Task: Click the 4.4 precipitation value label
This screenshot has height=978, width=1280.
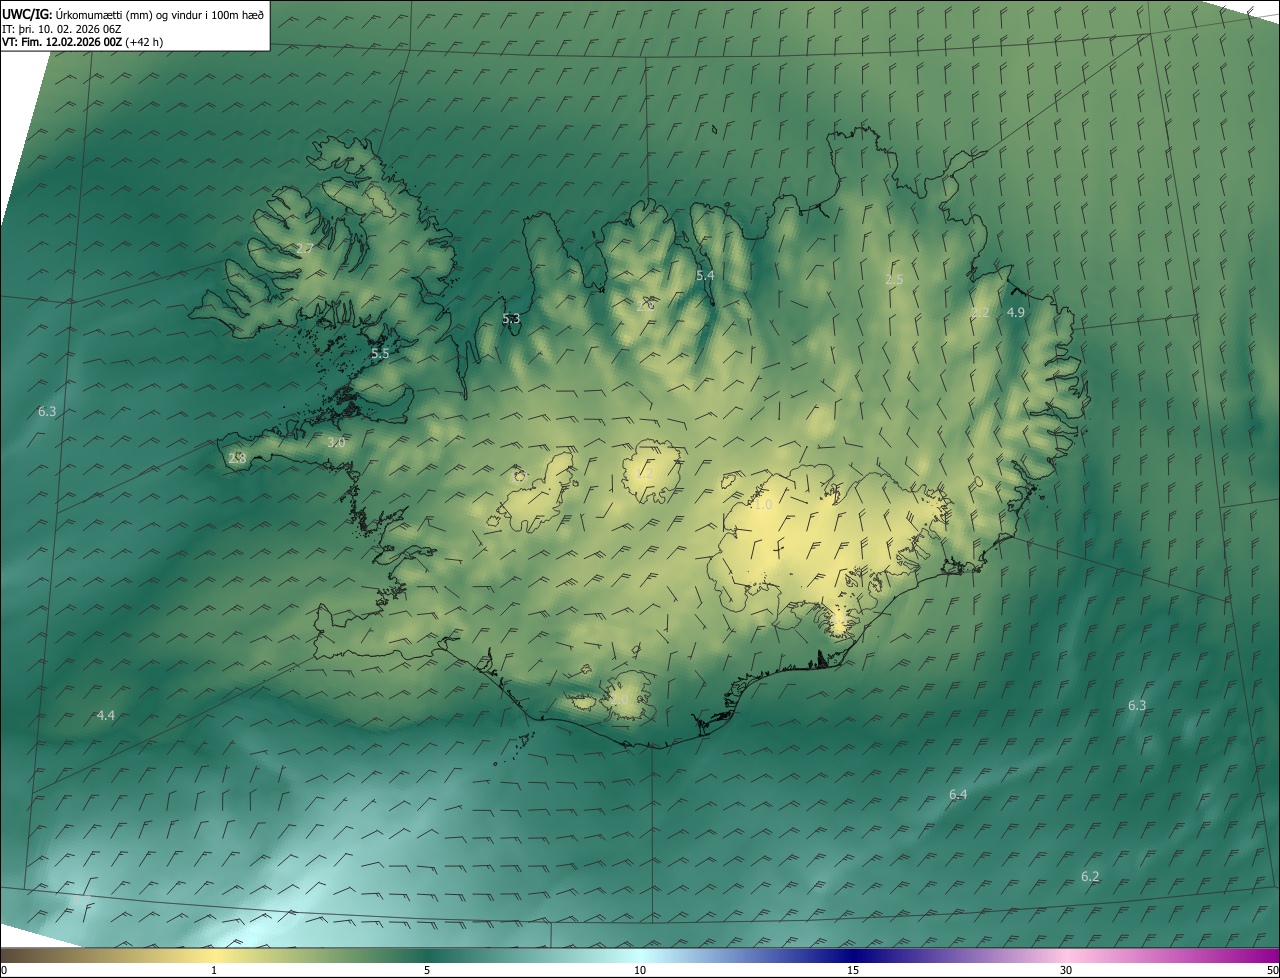Action: [x=105, y=715]
